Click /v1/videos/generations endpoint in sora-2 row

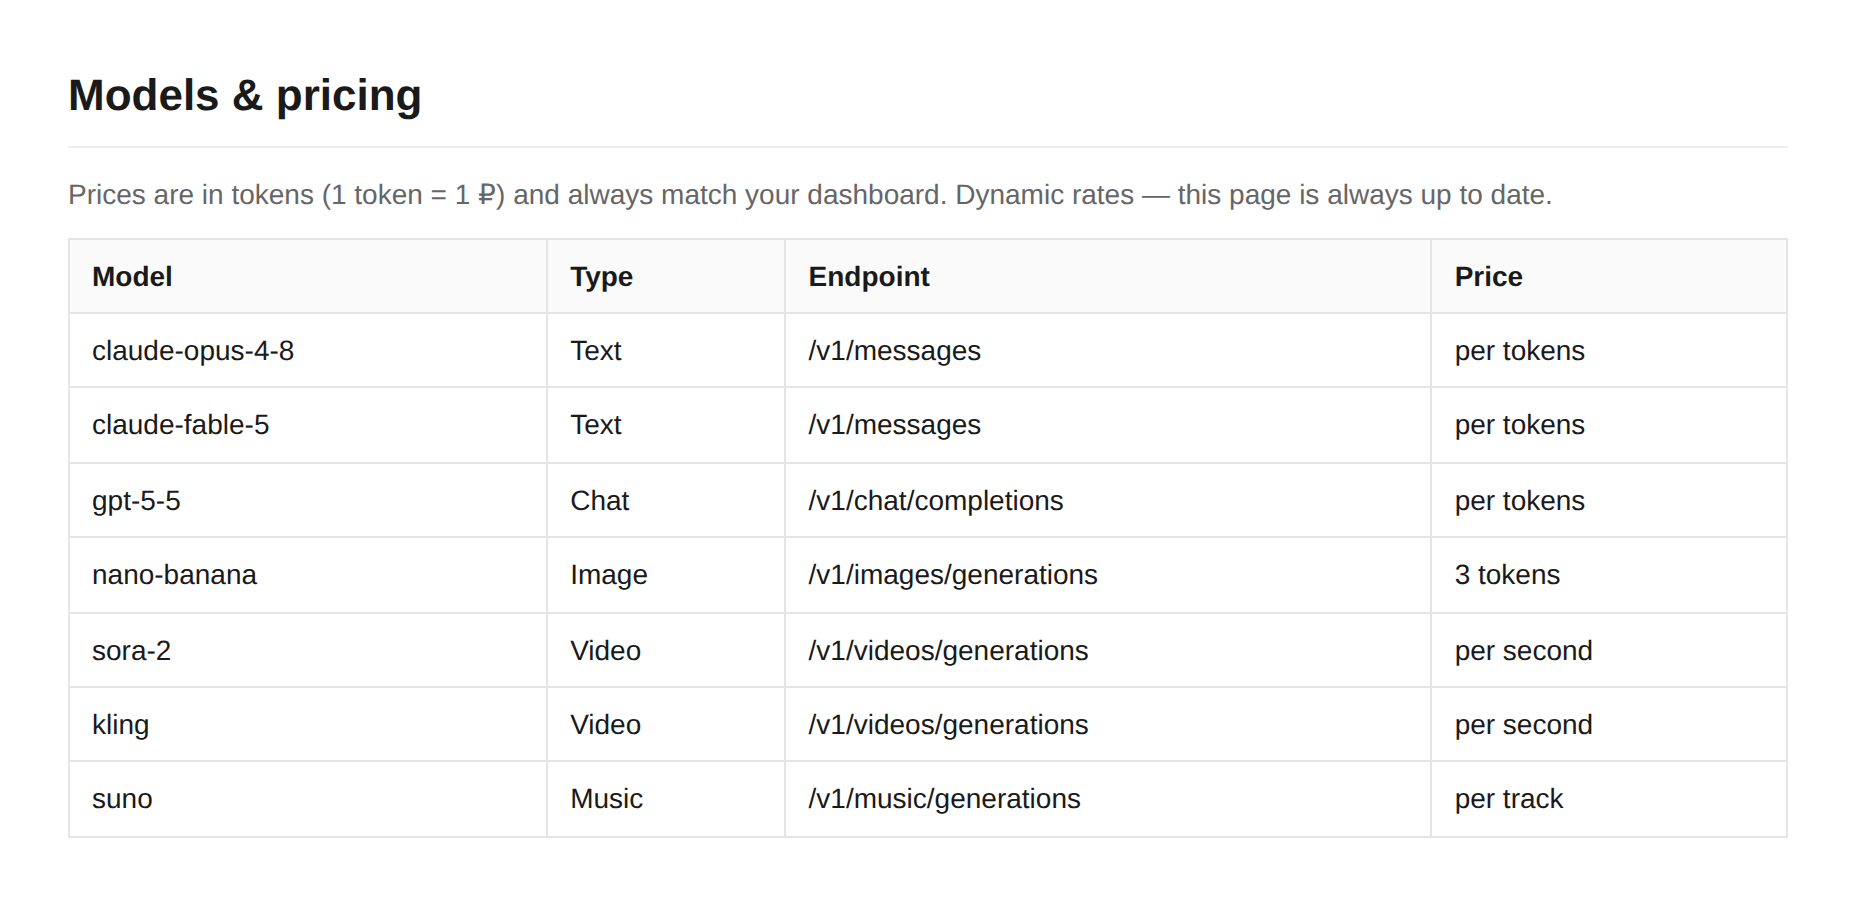click(x=1108, y=651)
